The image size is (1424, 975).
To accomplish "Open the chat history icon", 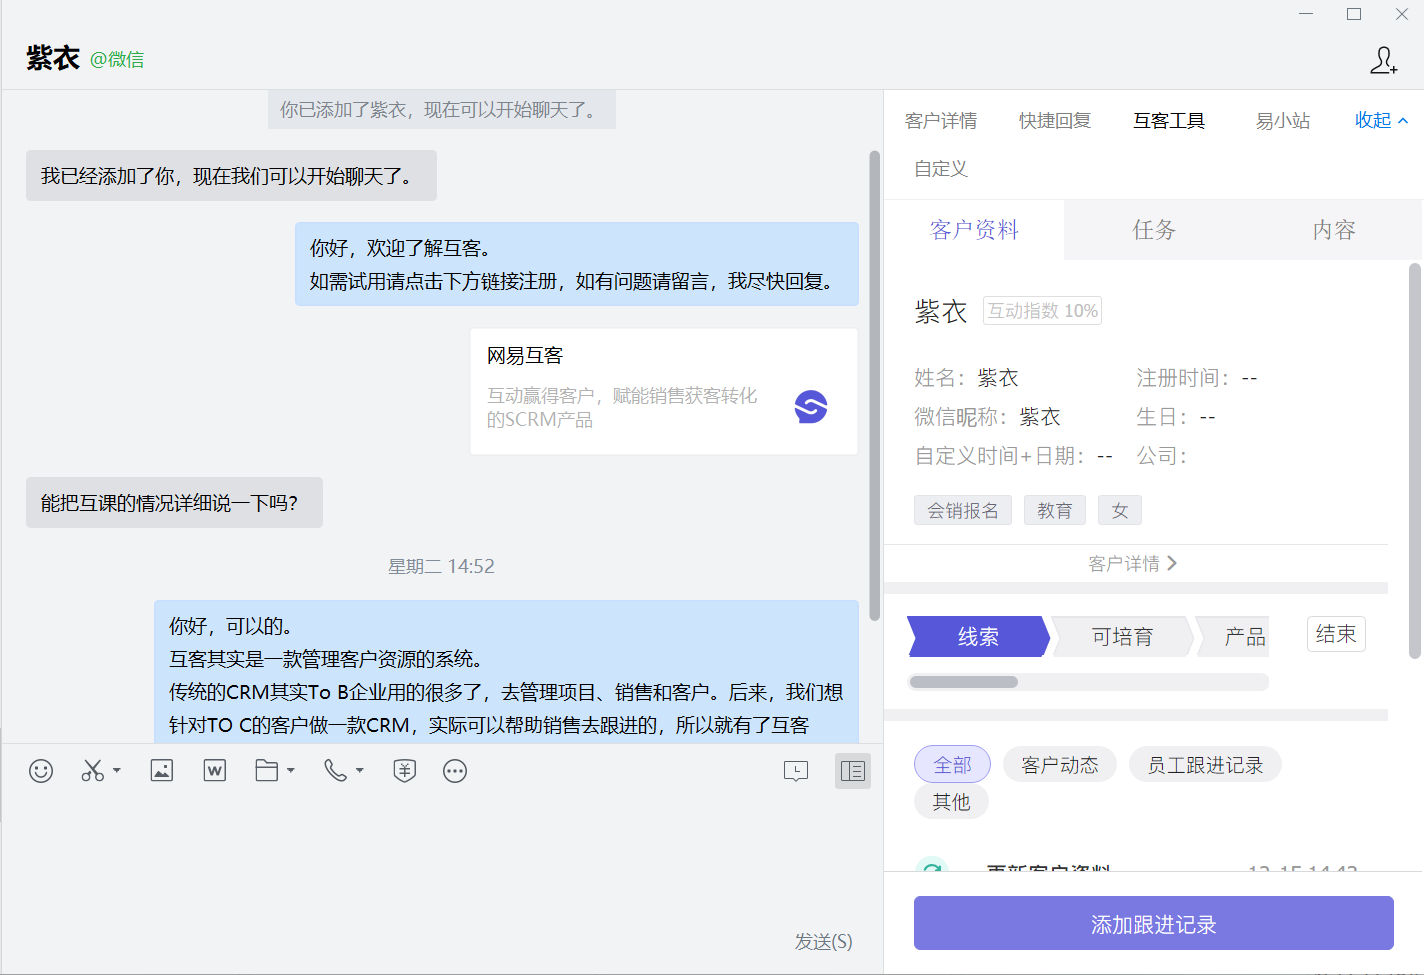I will pyautogui.click(x=796, y=771).
